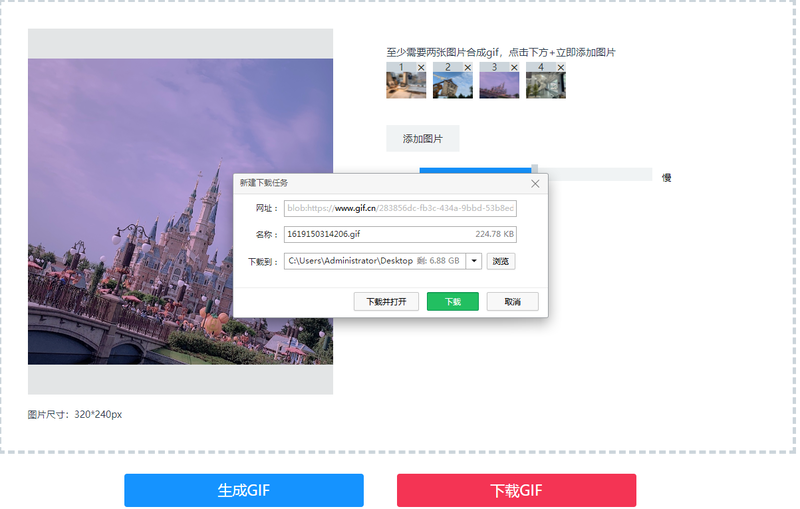The width and height of the screenshot is (800, 509).
Task: Click the 224.78 KB file size text
Action: click(x=494, y=234)
